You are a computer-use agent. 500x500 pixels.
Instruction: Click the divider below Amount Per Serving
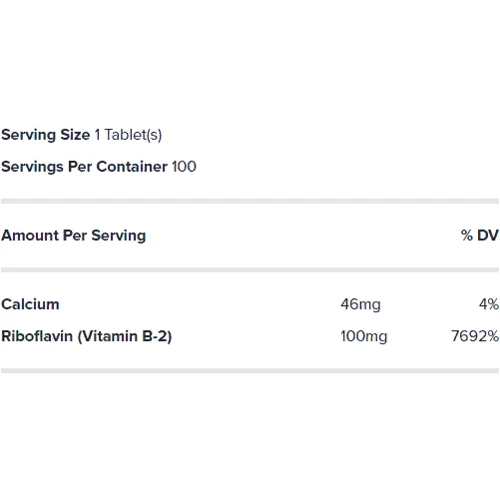point(250,270)
